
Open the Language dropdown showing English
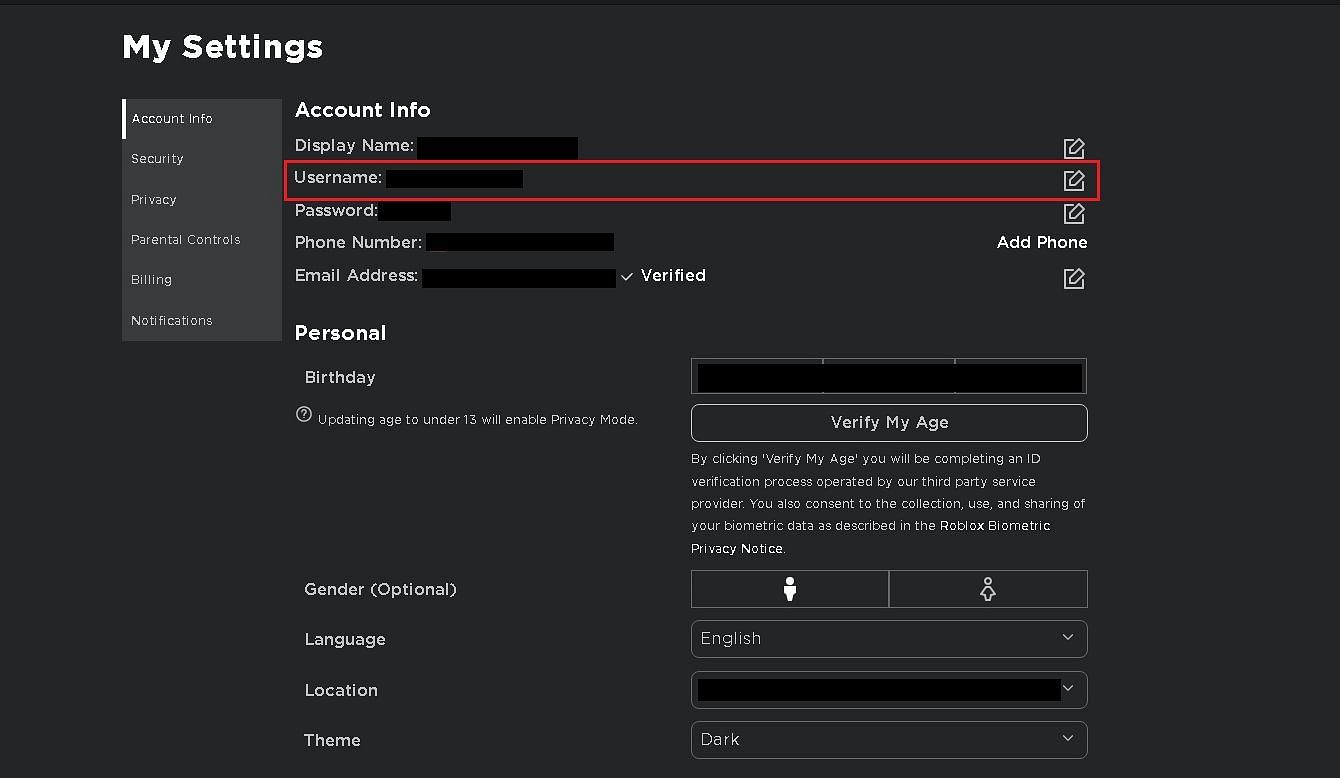(888, 639)
